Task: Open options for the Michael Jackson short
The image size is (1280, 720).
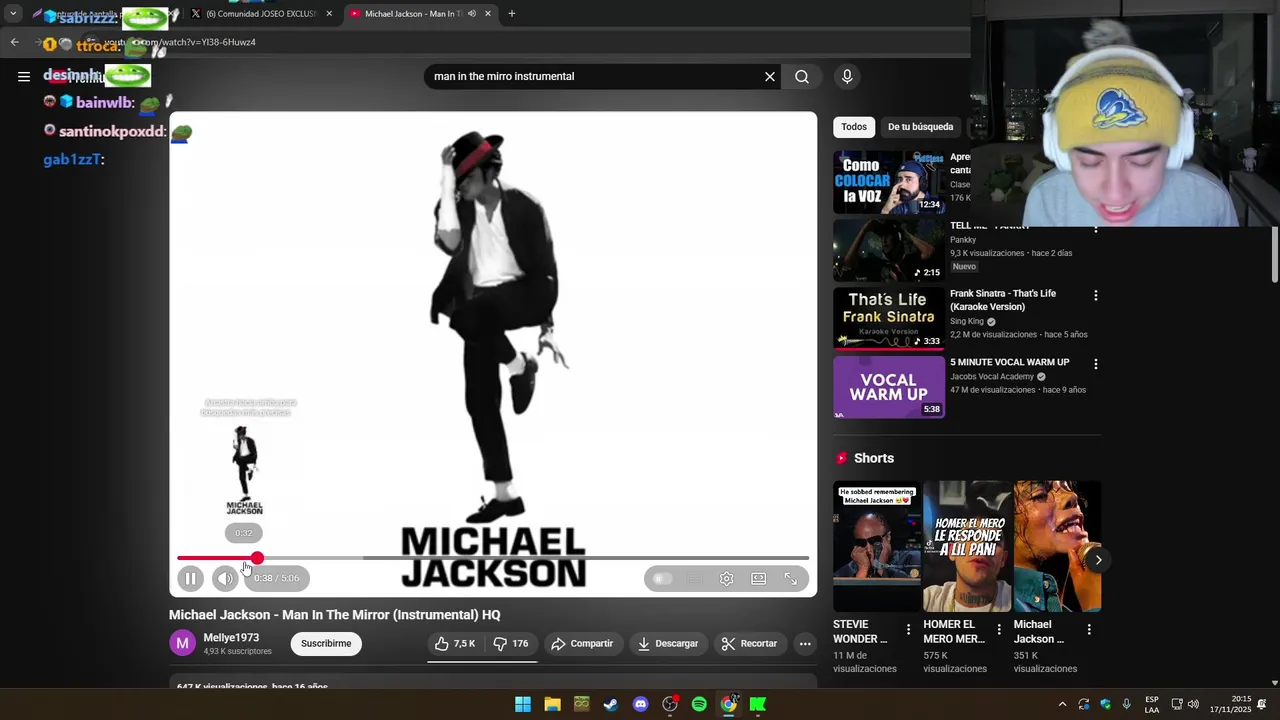Action: [1088, 630]
